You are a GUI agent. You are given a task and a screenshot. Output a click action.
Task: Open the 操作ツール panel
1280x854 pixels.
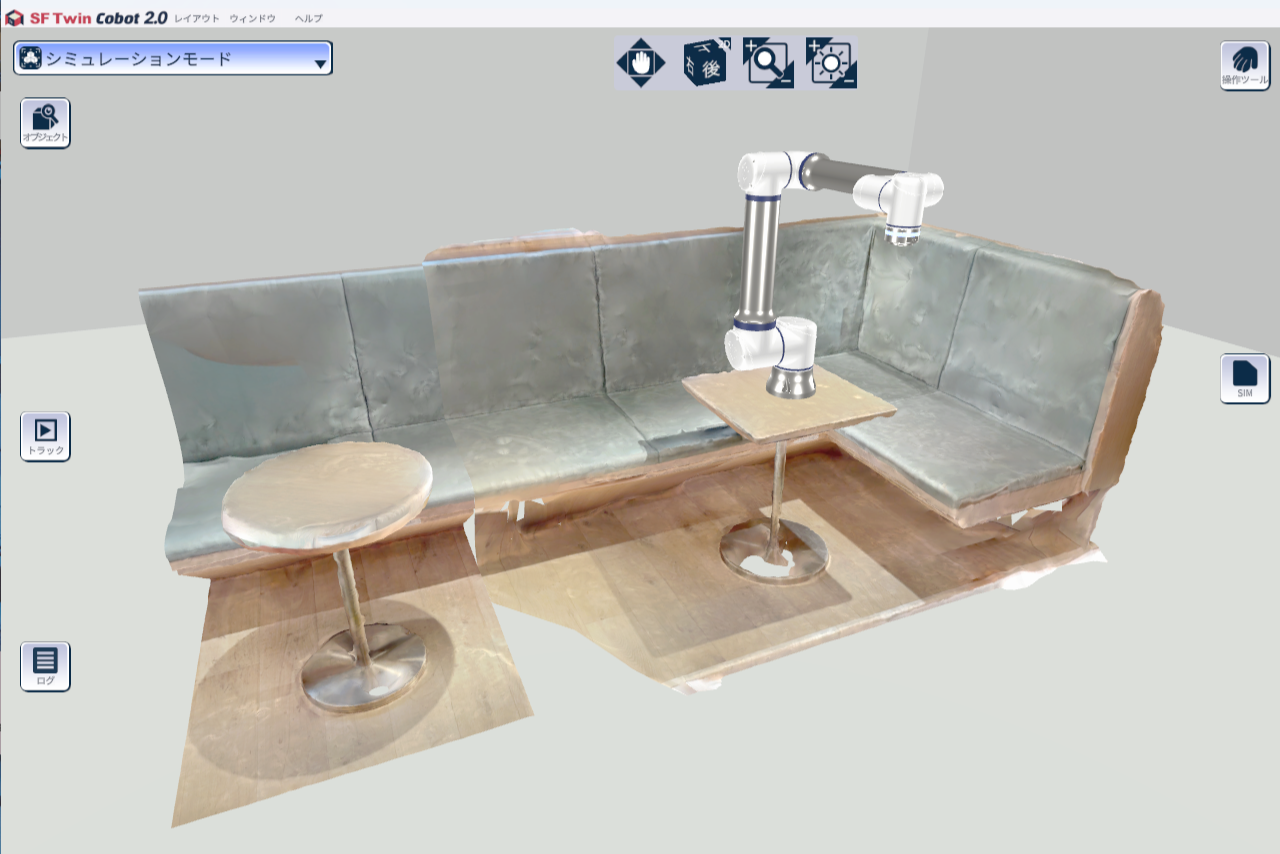(x=1244, y=64)
